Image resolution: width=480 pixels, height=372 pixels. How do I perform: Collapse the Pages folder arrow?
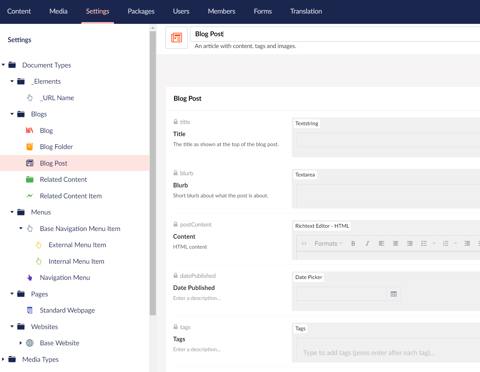12,294
